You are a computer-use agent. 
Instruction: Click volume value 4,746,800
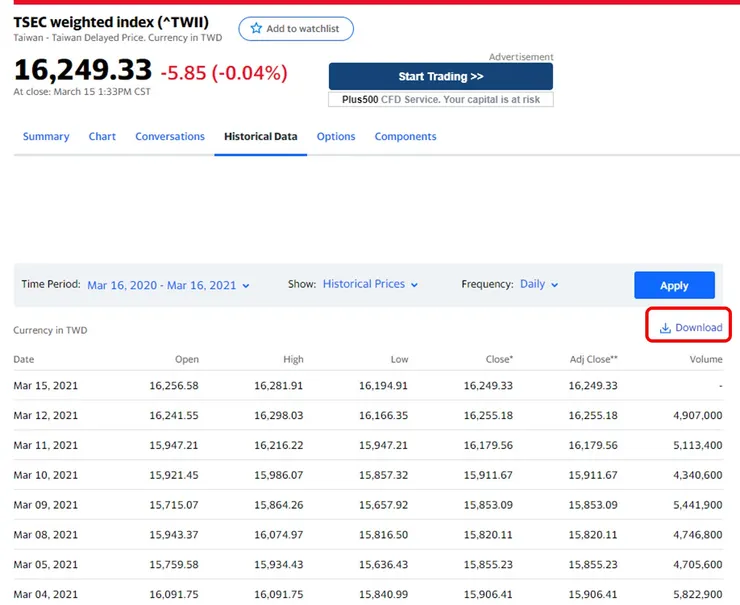pos(698,535)
